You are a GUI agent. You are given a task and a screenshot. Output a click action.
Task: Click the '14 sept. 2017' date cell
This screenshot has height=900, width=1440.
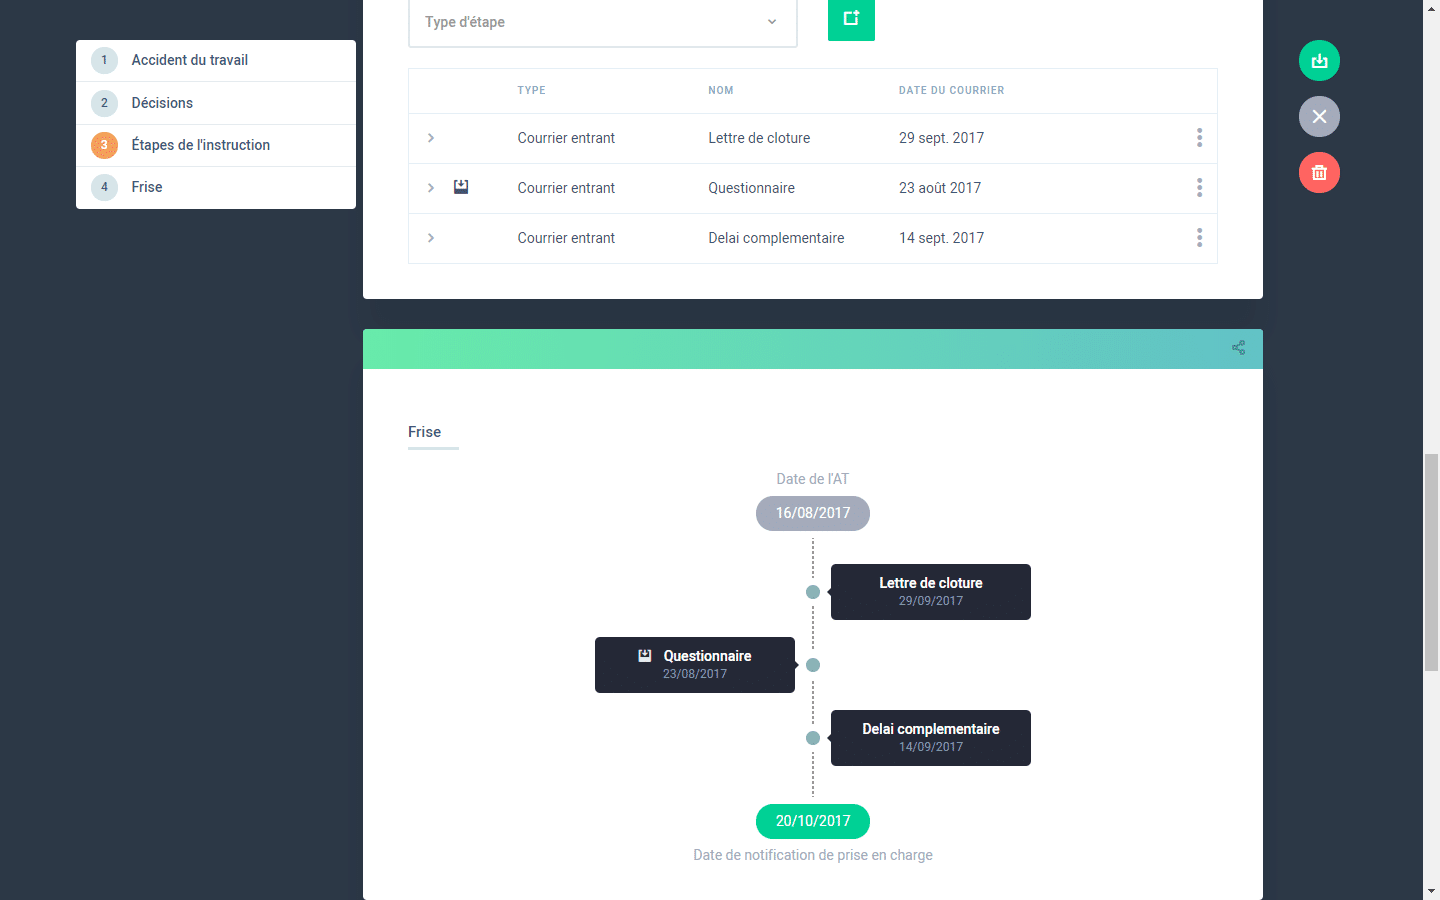coord(941,238)
